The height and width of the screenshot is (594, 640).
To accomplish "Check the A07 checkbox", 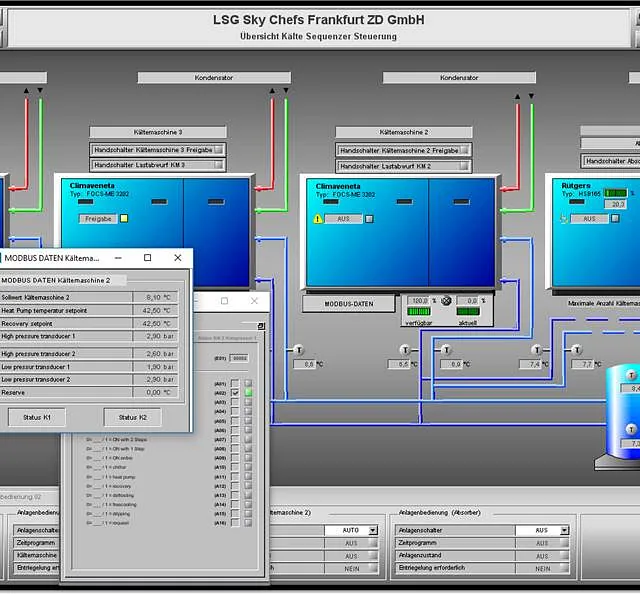I will pyautogui.click(x=235, y=439).
